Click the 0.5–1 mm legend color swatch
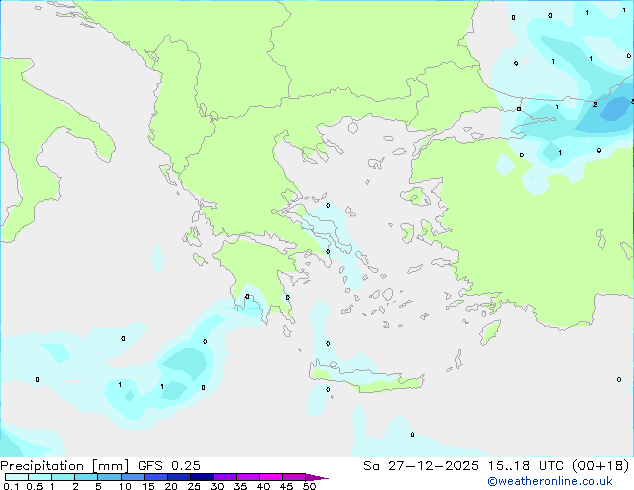The width and height of the screenshot is (634, 490). click(40, 477)
